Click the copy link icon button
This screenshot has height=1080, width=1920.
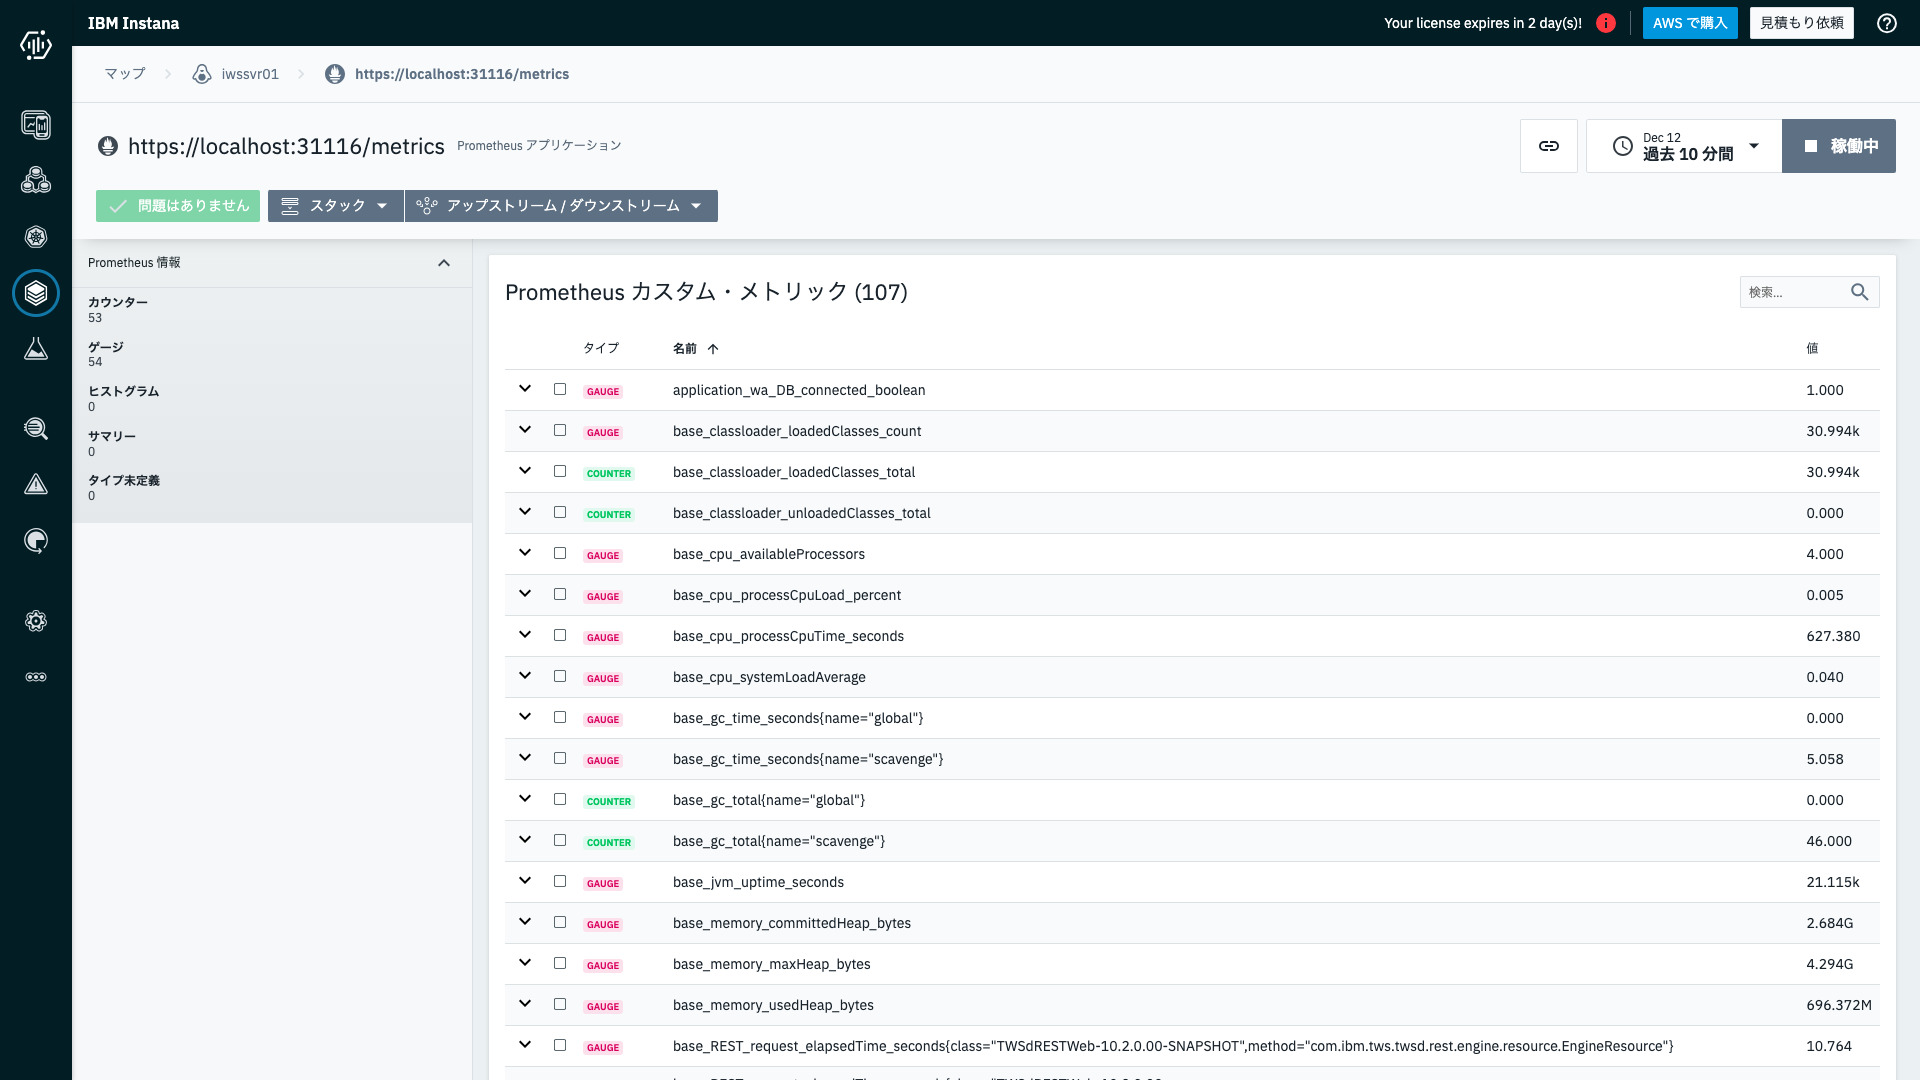pyautogui.click(x=1548, y=146)
